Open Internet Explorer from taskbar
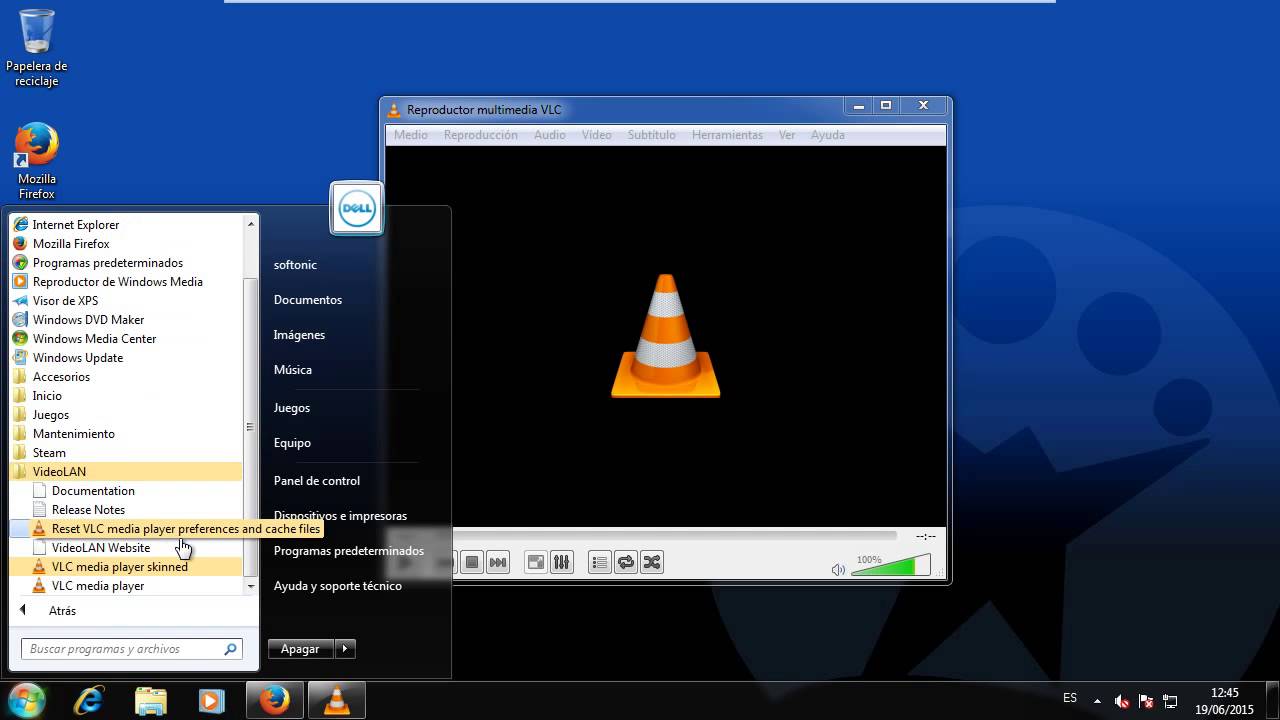The width and height of the screenshot is (1280, 720). click(88, 701)
